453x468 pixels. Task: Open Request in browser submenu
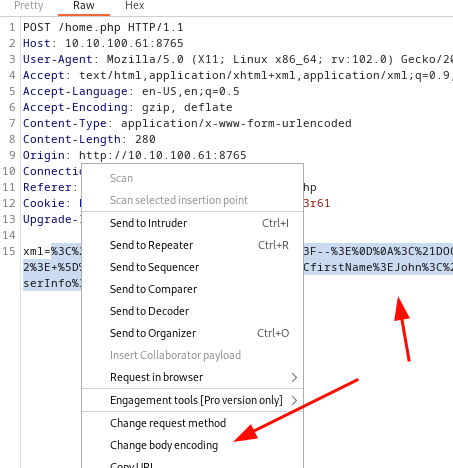(192, 377)
